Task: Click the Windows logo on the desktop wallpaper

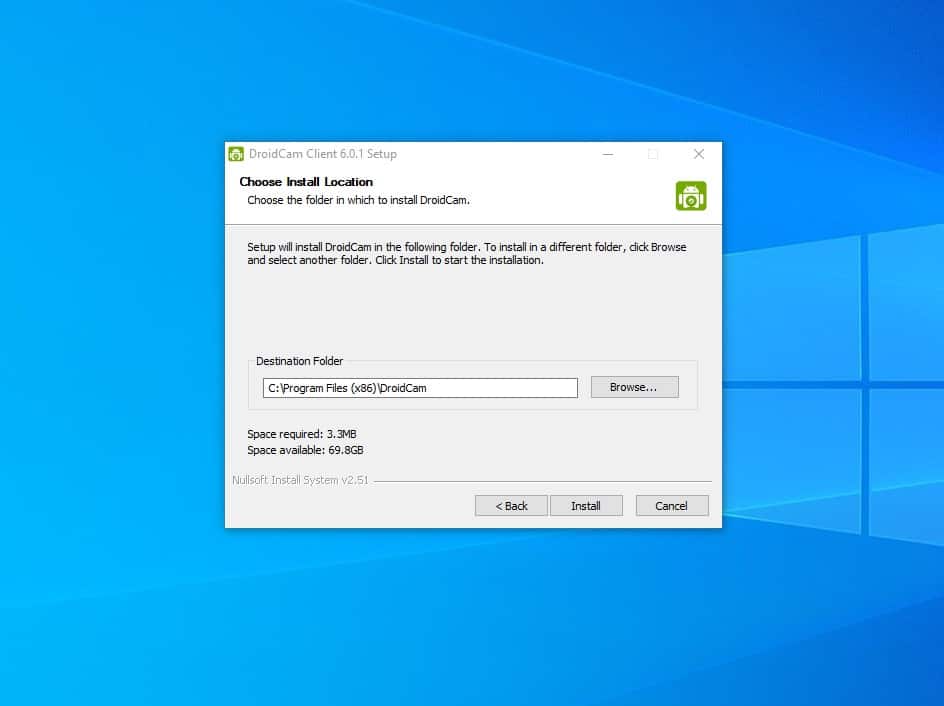Action: (830, 380)
